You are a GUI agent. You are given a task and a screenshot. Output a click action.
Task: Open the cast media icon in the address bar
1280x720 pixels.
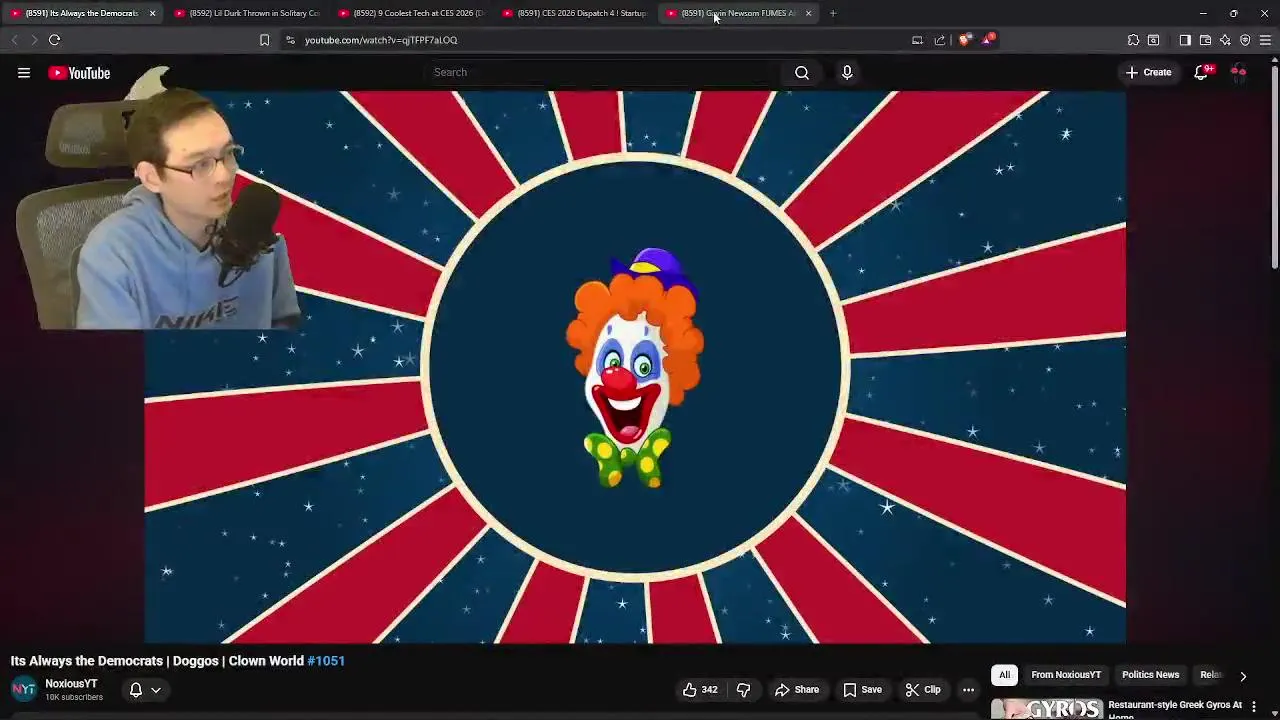[x=917, y=40]
